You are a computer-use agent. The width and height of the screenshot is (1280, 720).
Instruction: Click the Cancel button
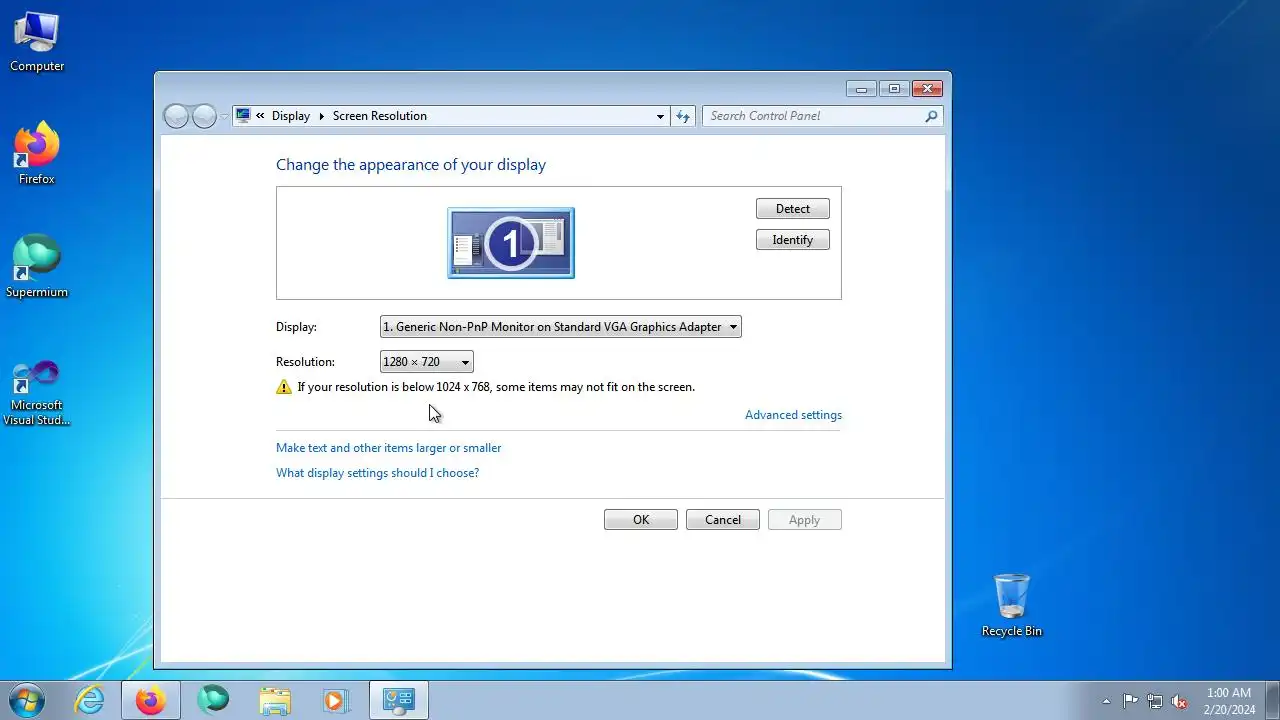(x=723, y=520)
